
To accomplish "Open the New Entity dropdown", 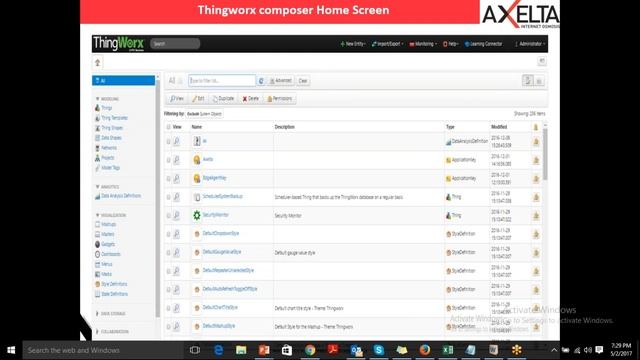I will (x=353, y=44).
